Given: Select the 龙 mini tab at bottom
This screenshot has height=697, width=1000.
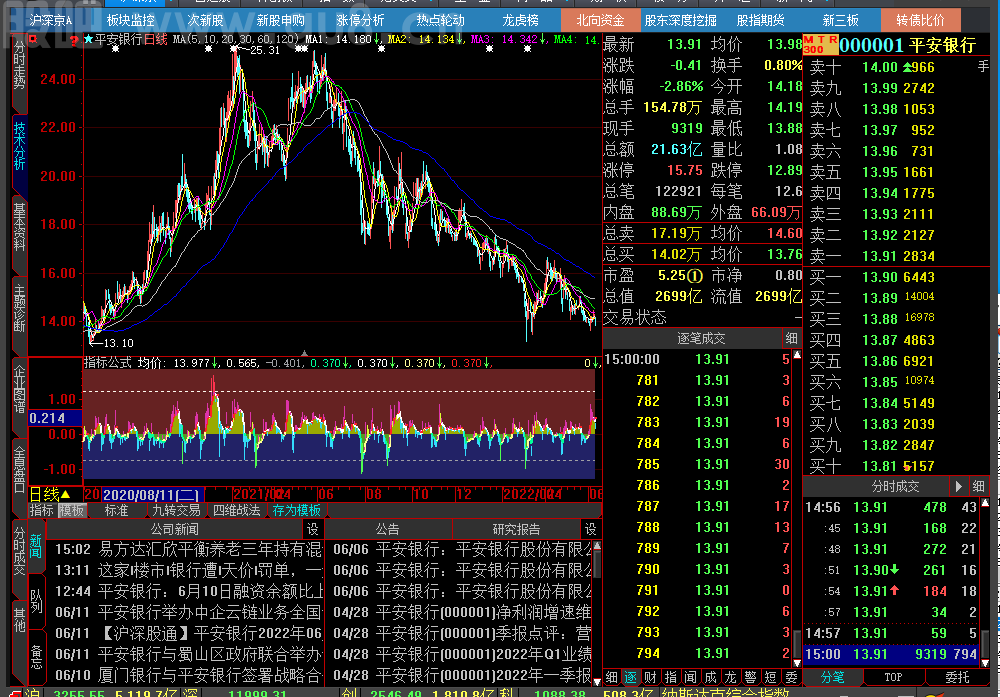Looking at the screenshot, I should tap(730, 677).
